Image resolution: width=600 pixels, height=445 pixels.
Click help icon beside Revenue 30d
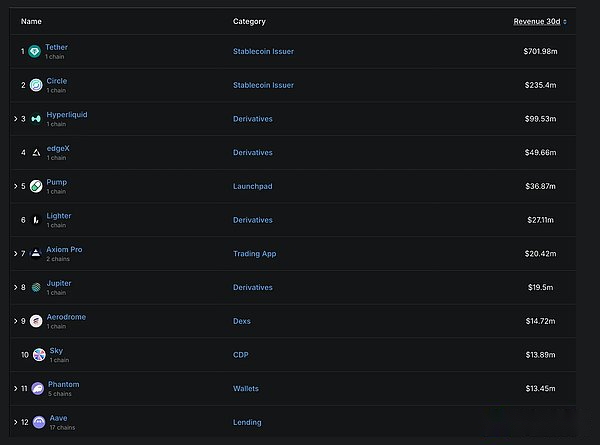click(x=564, y=21)
